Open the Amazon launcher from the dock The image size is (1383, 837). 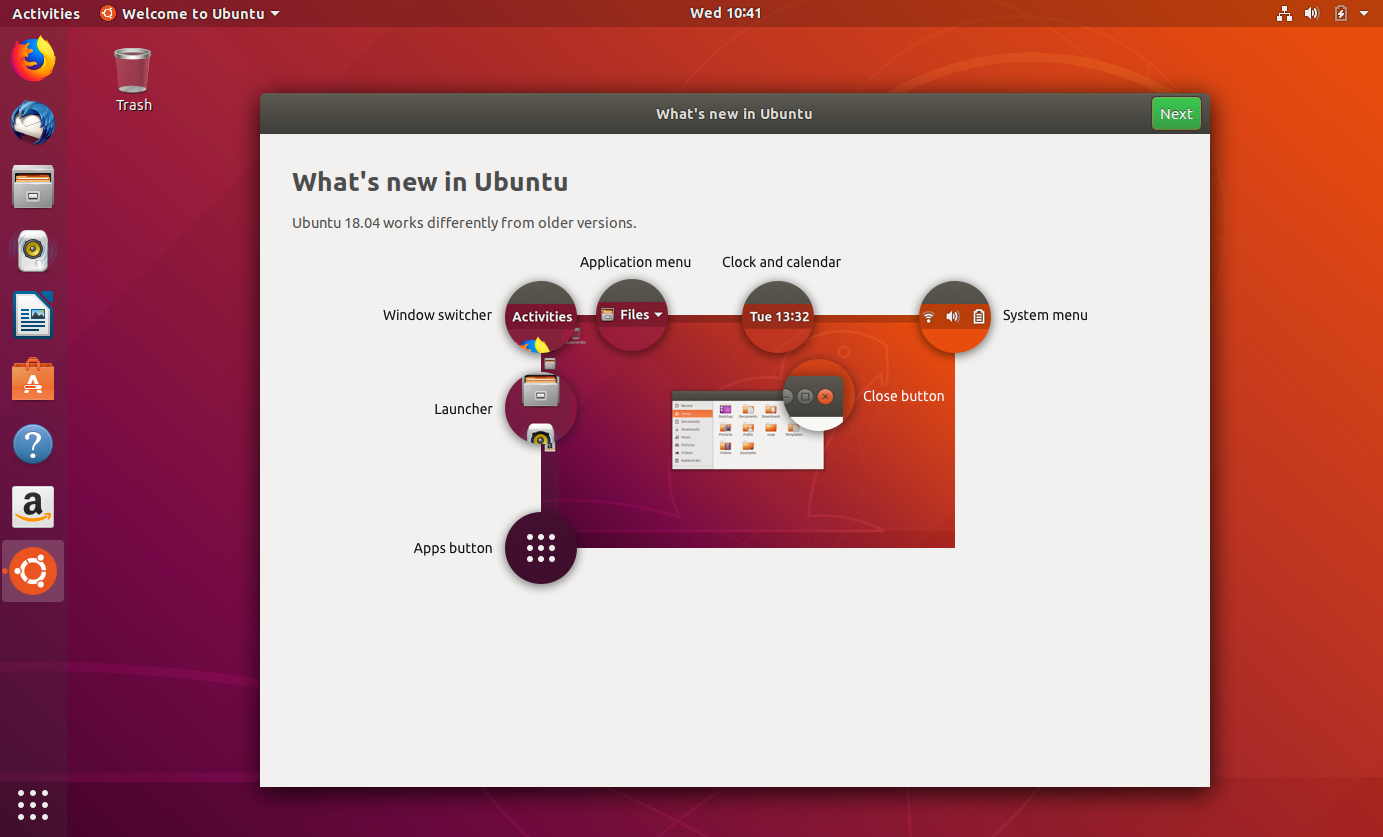pyautogui.click(x=33, y=507)
